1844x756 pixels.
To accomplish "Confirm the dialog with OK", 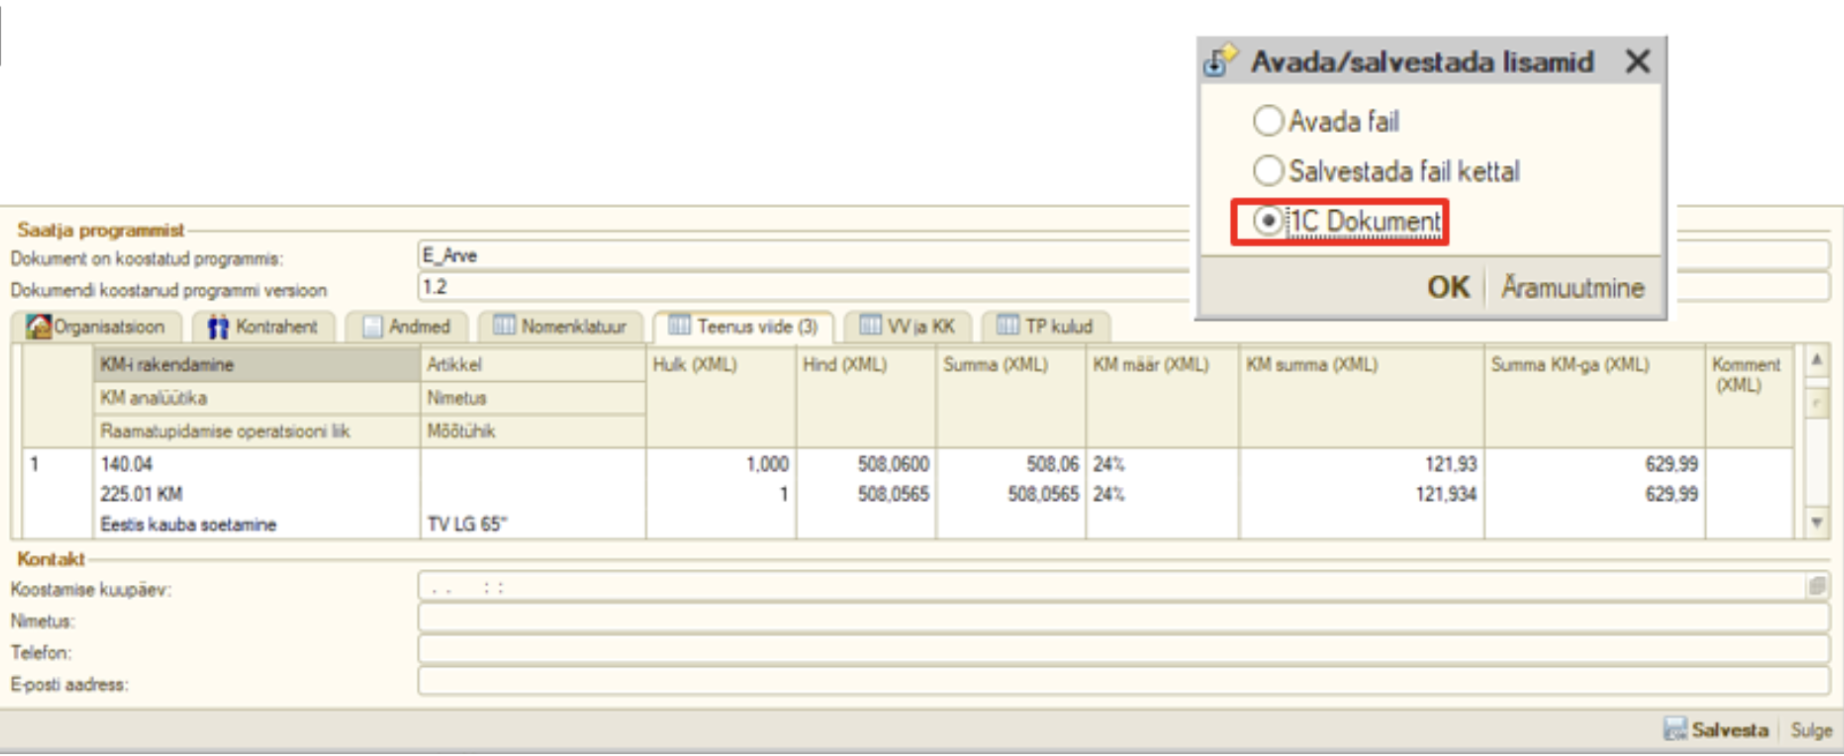I will tap(1447, 288).
